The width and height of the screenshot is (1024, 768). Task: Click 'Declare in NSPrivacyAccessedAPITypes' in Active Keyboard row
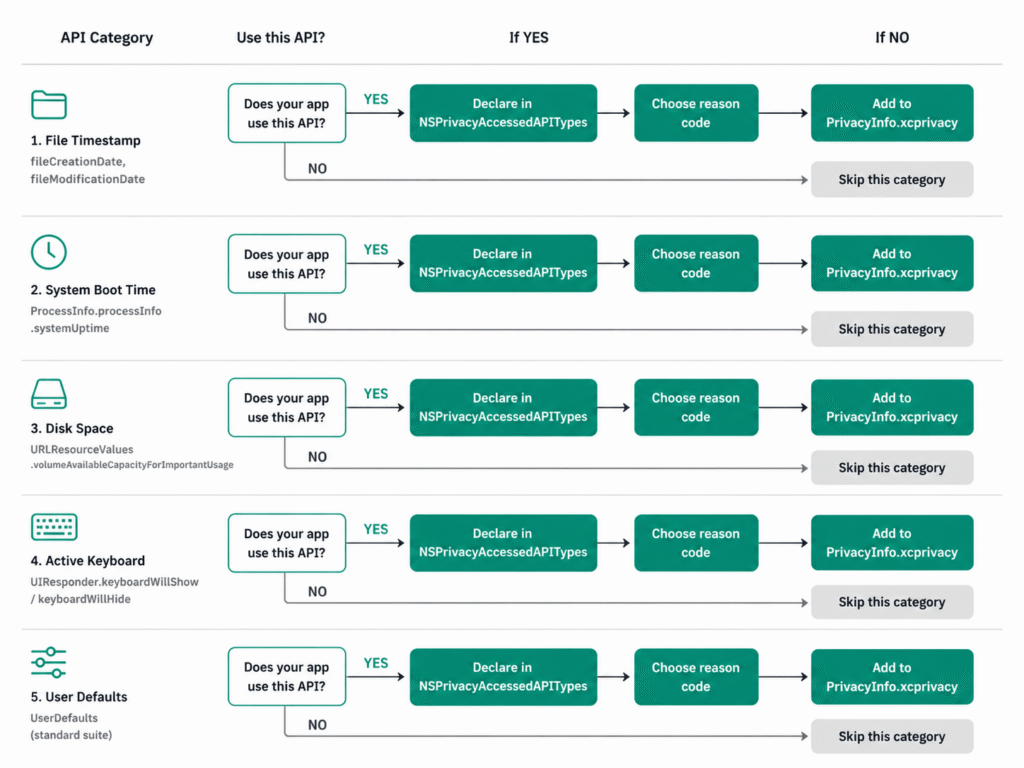503,543
